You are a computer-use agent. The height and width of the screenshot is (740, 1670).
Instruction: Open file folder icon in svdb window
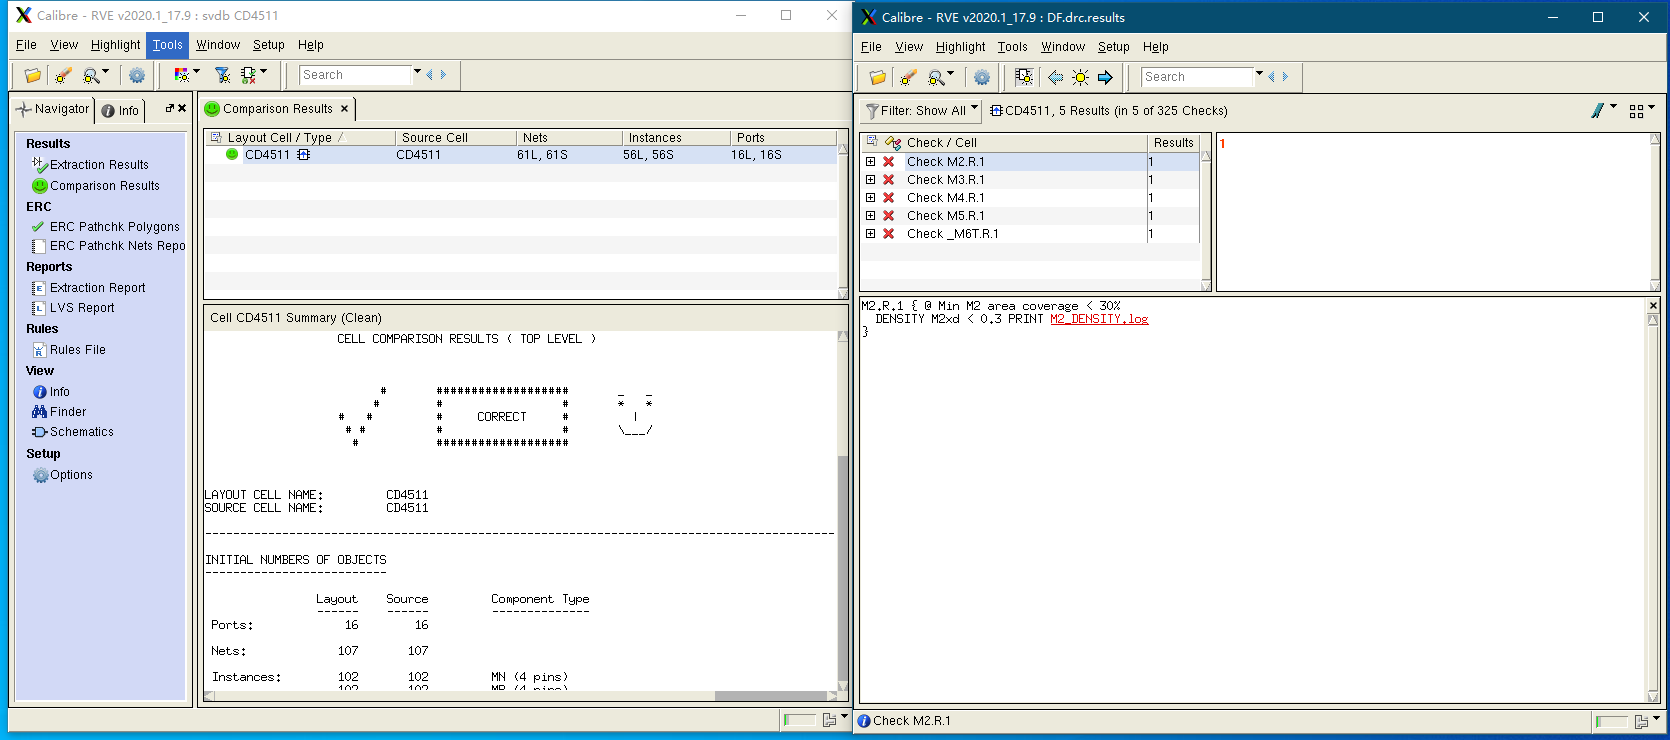pyautogui.click(x=33, y=75)
